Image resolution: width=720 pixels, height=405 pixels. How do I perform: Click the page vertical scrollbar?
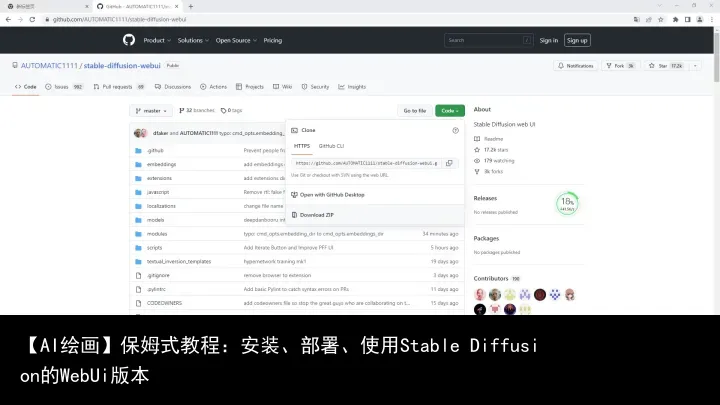coord(716,55)
